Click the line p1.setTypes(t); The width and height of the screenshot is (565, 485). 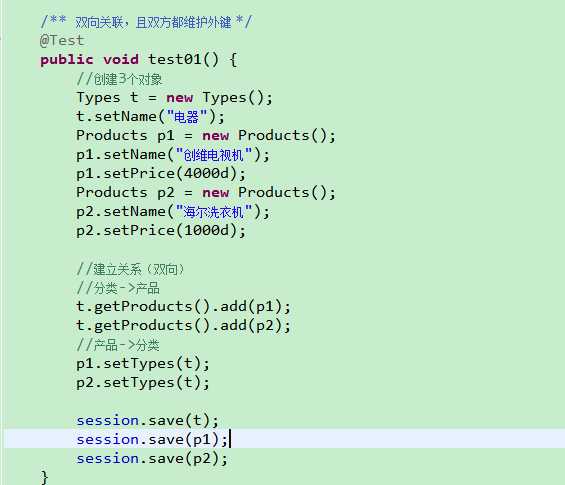(x=143, y=364)
